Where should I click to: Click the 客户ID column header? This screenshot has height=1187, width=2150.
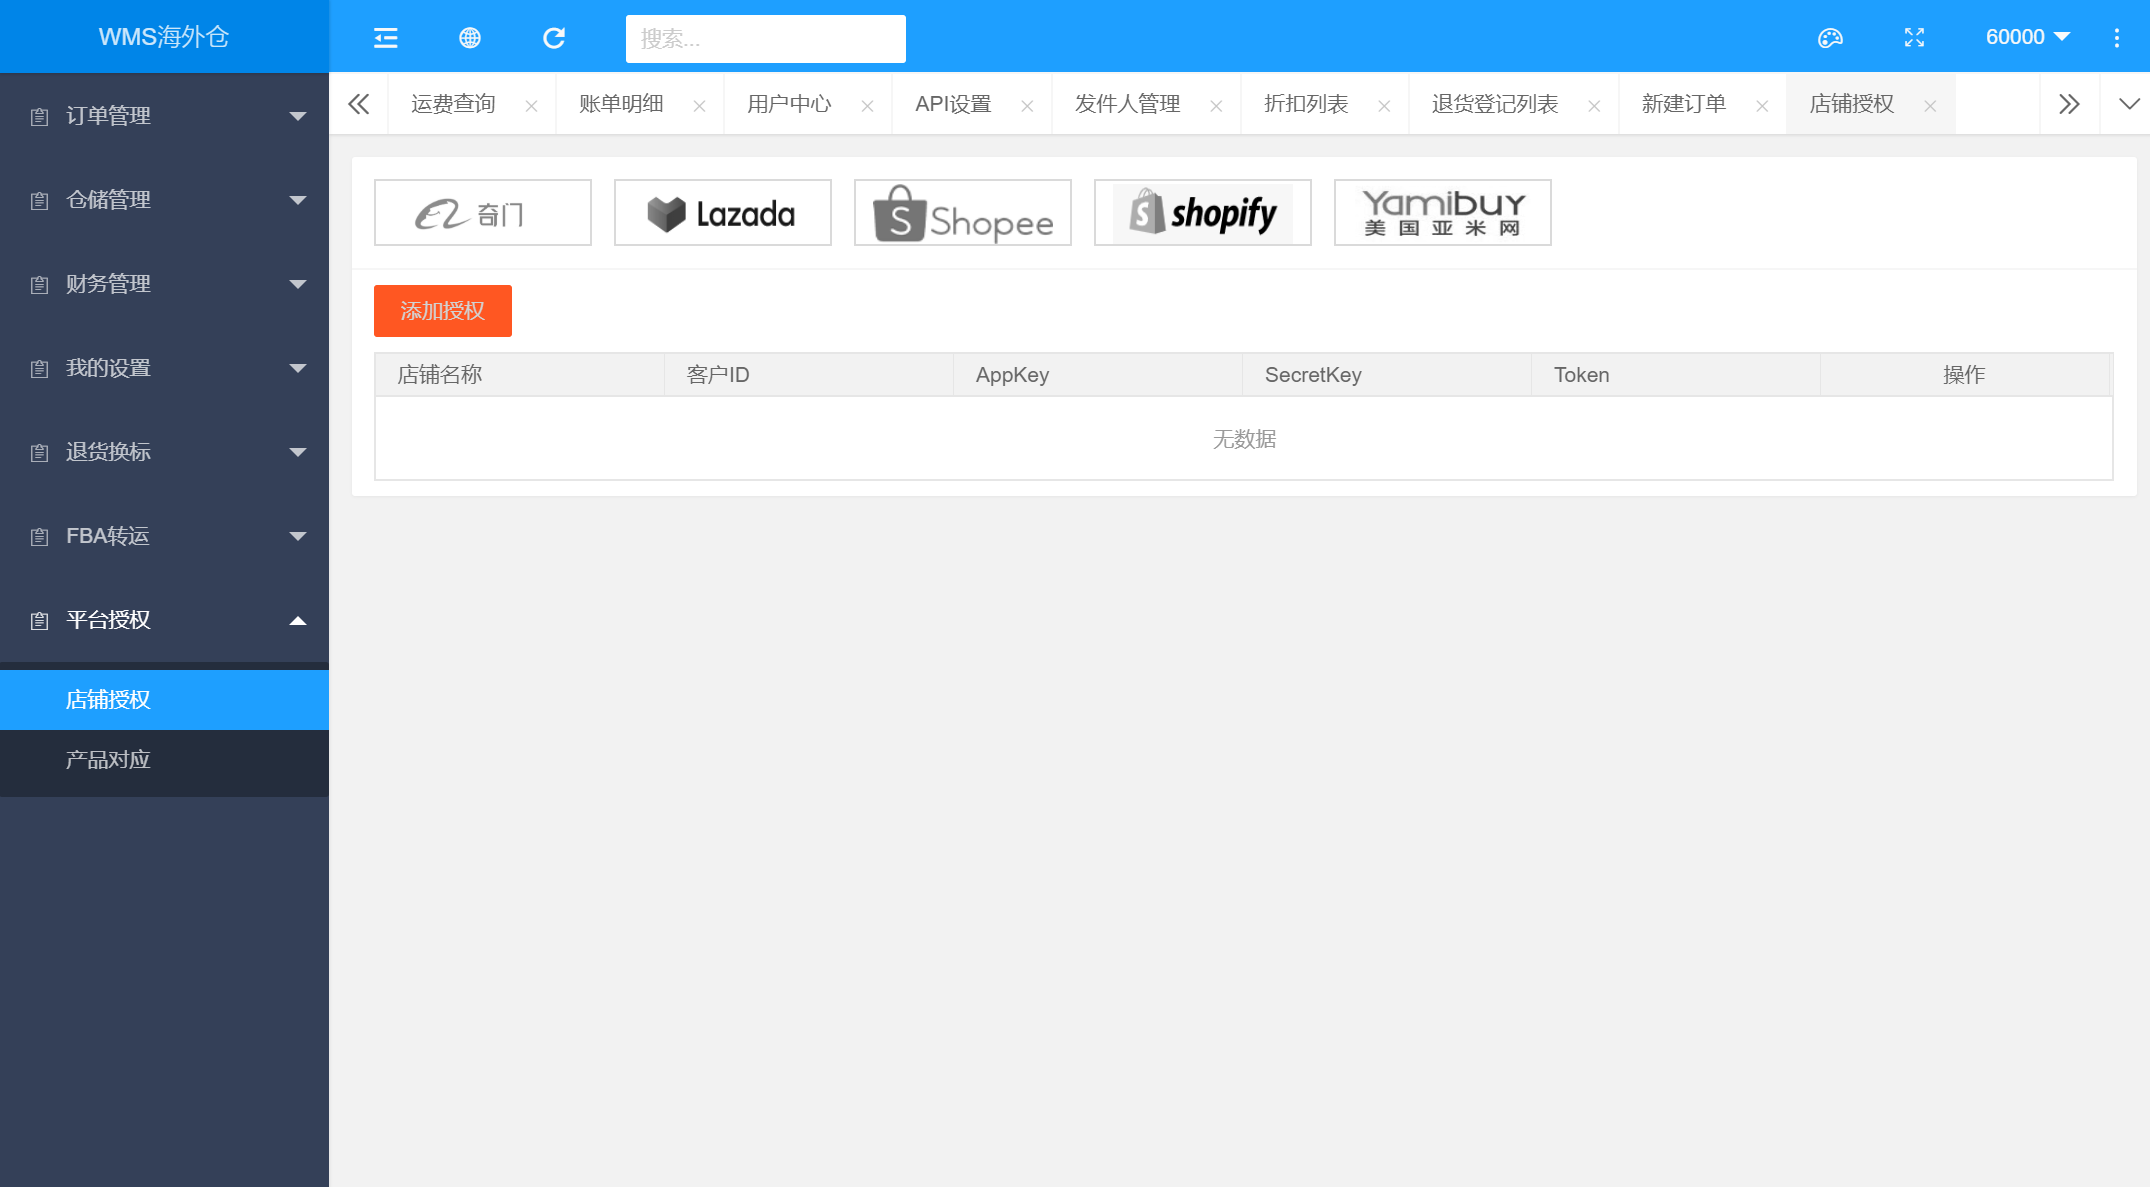click(x=808, y=375)
